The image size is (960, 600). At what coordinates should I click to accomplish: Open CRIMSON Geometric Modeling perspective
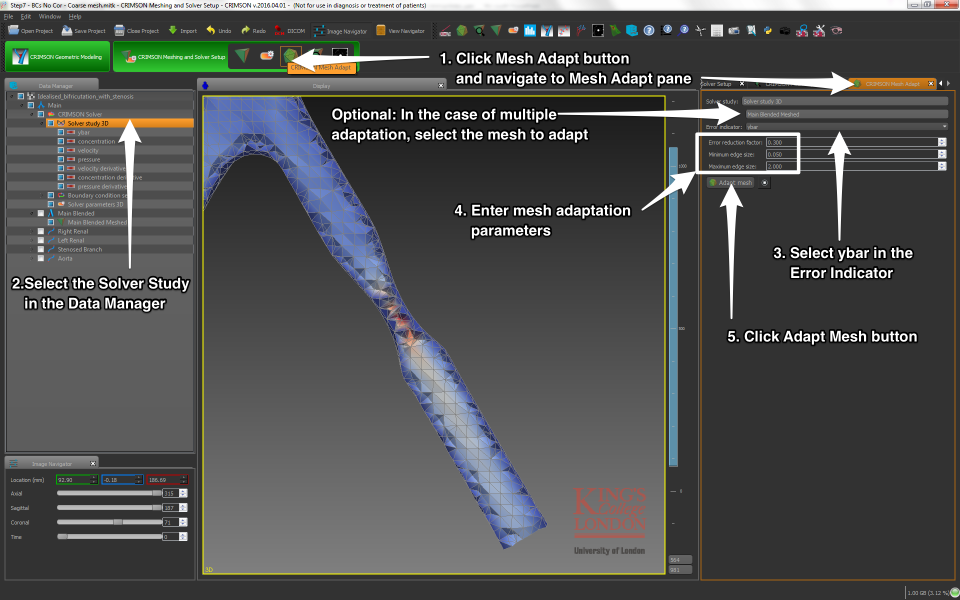pyautogui.click(x=55, y=57)
